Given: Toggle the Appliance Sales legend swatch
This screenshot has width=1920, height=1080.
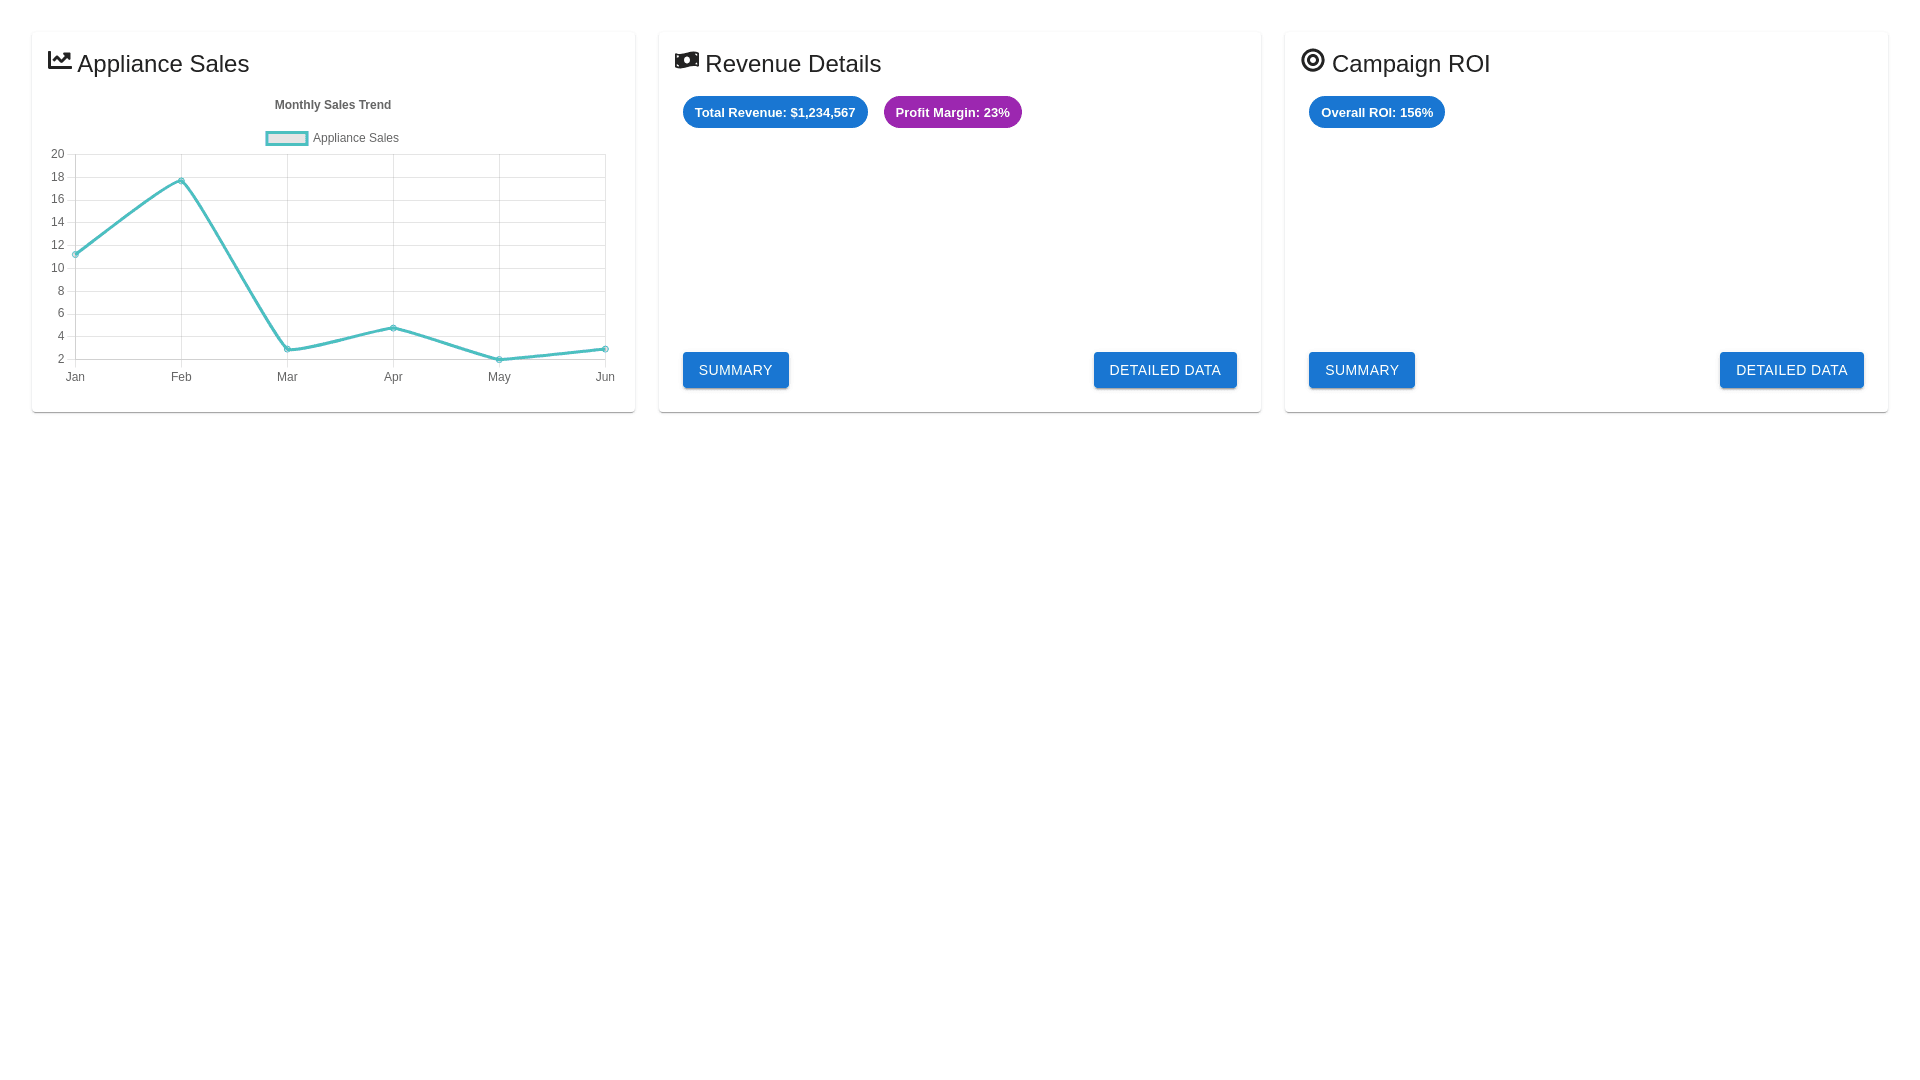Looking at the screenshot, I should (x=287, y=139).
